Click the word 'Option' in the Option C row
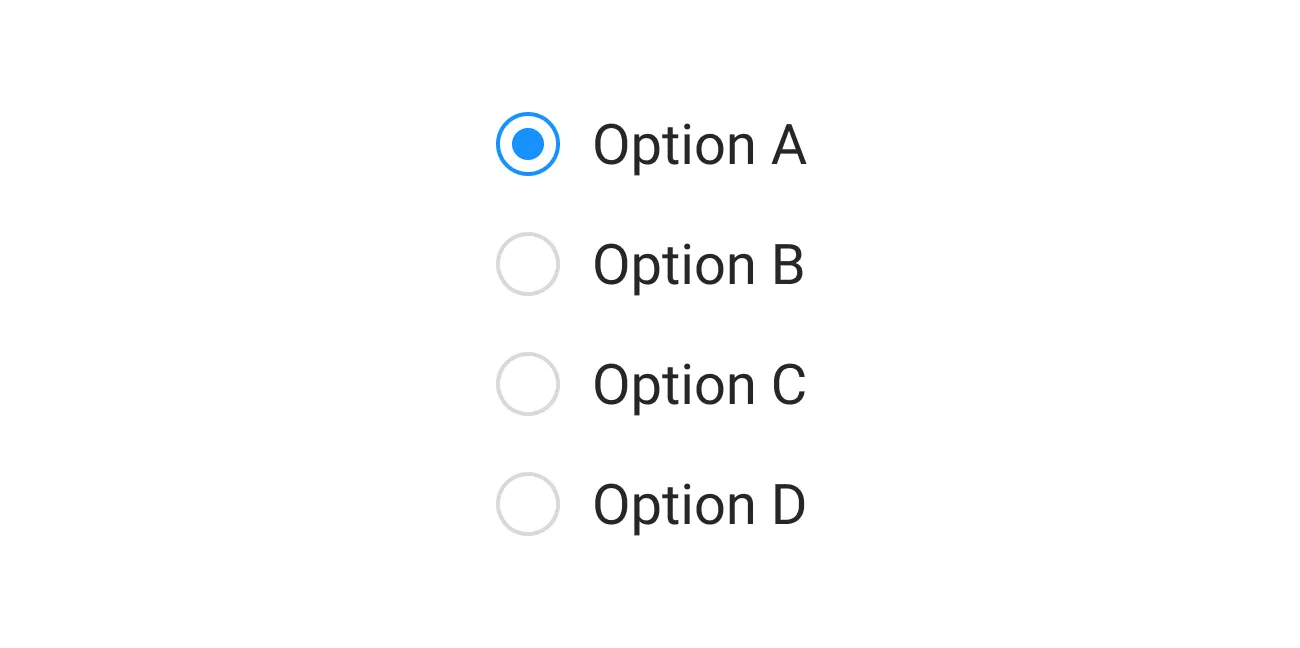 674,386
